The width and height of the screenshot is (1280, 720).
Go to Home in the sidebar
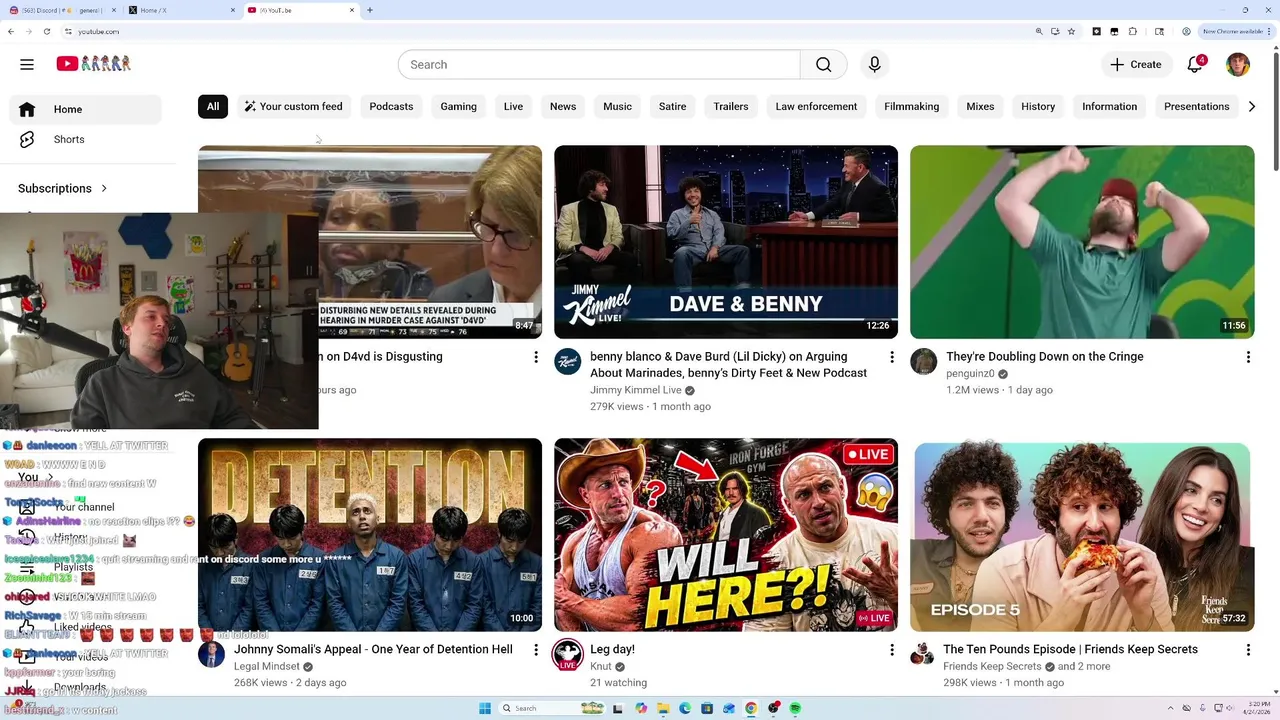(x=85, y=109)
